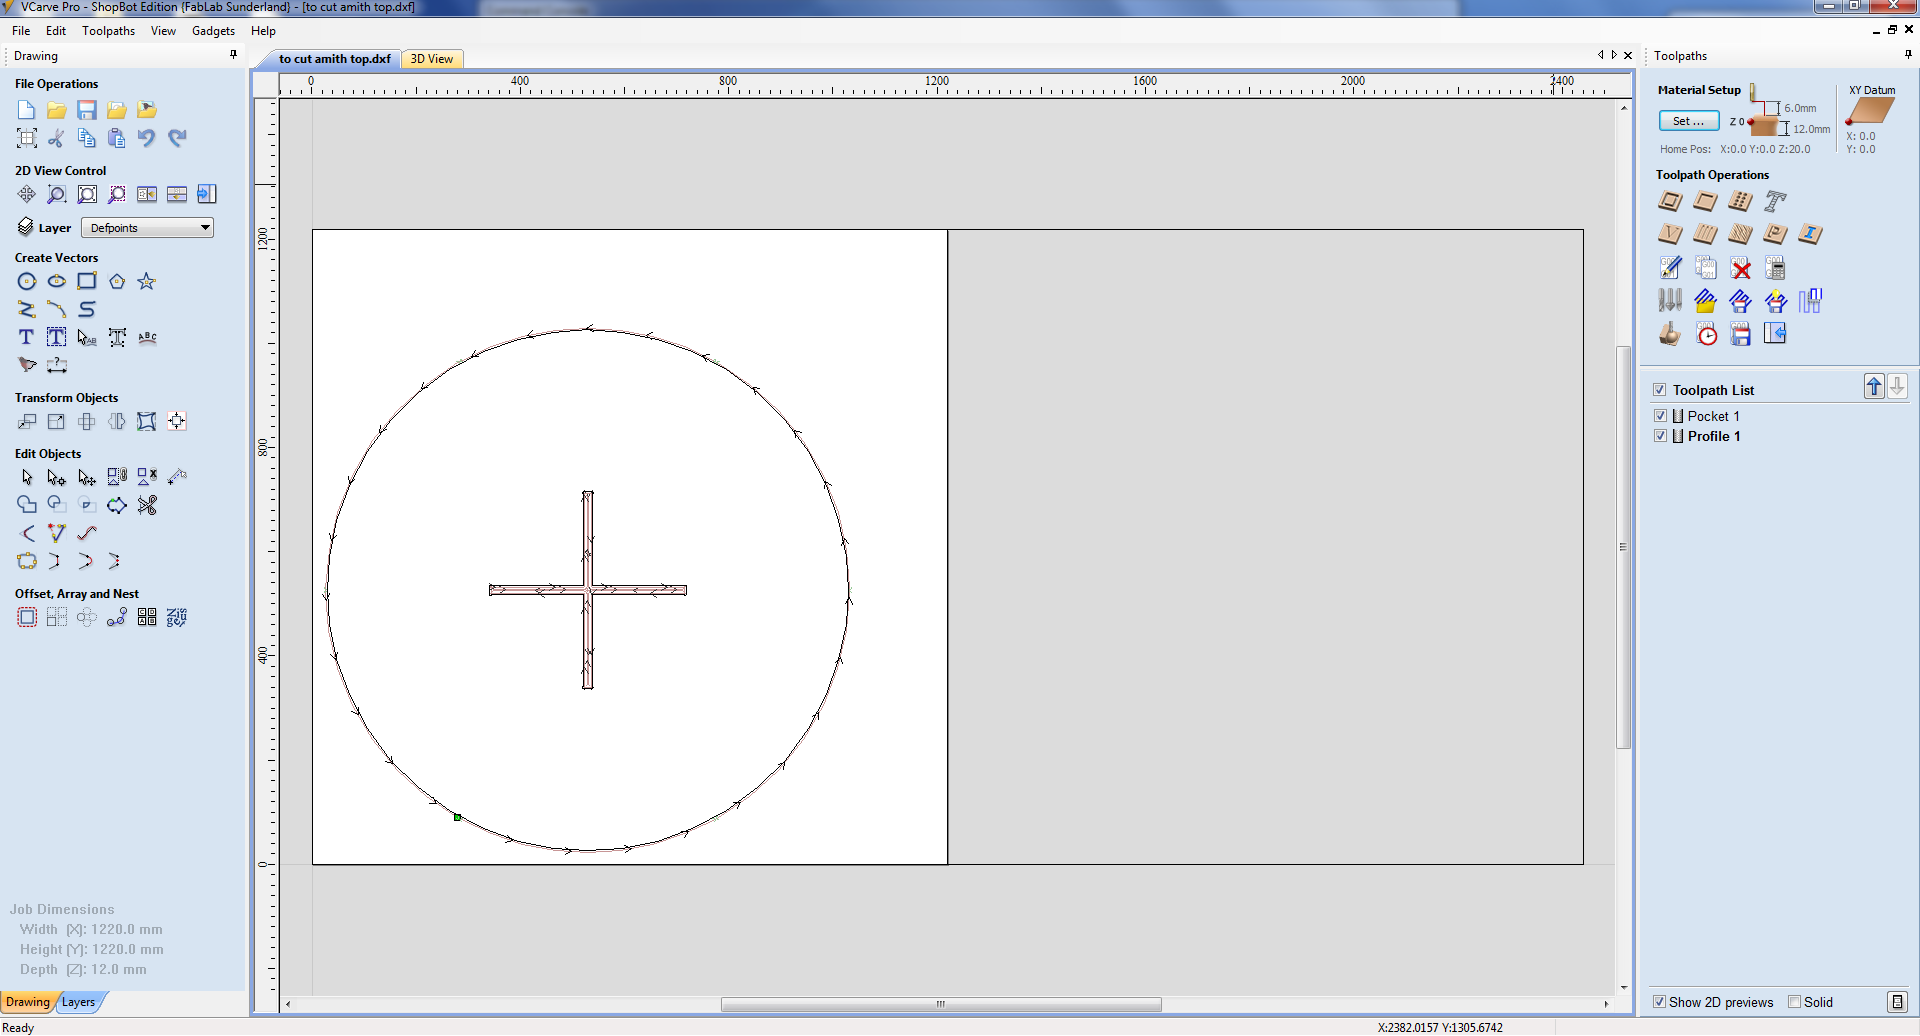Viewport: 1920px width, 1036px height.
Task: Create an Inlay toolpath
Action: (1810, 234)
